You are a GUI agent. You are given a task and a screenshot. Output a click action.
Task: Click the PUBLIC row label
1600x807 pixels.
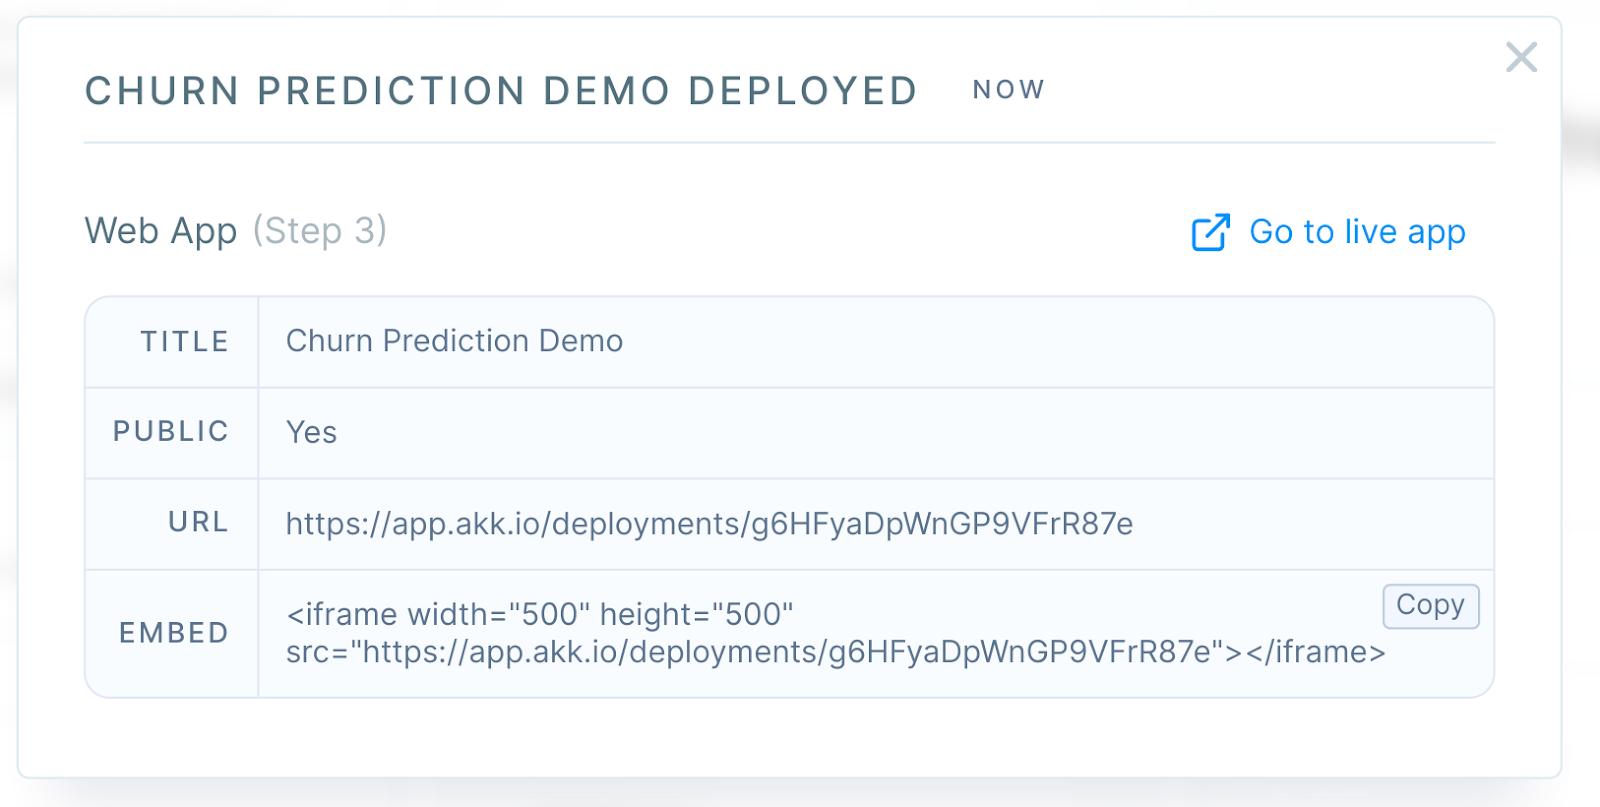[171, 432]
